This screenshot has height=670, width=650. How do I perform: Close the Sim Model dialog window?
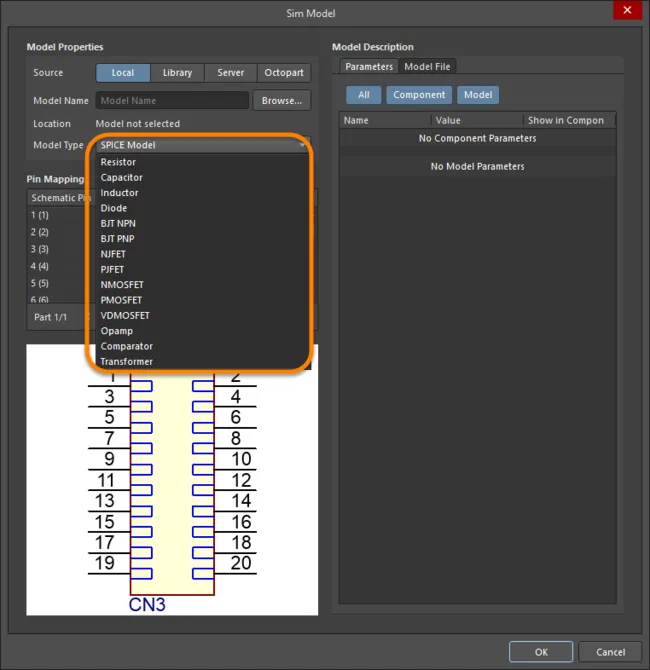627,10
